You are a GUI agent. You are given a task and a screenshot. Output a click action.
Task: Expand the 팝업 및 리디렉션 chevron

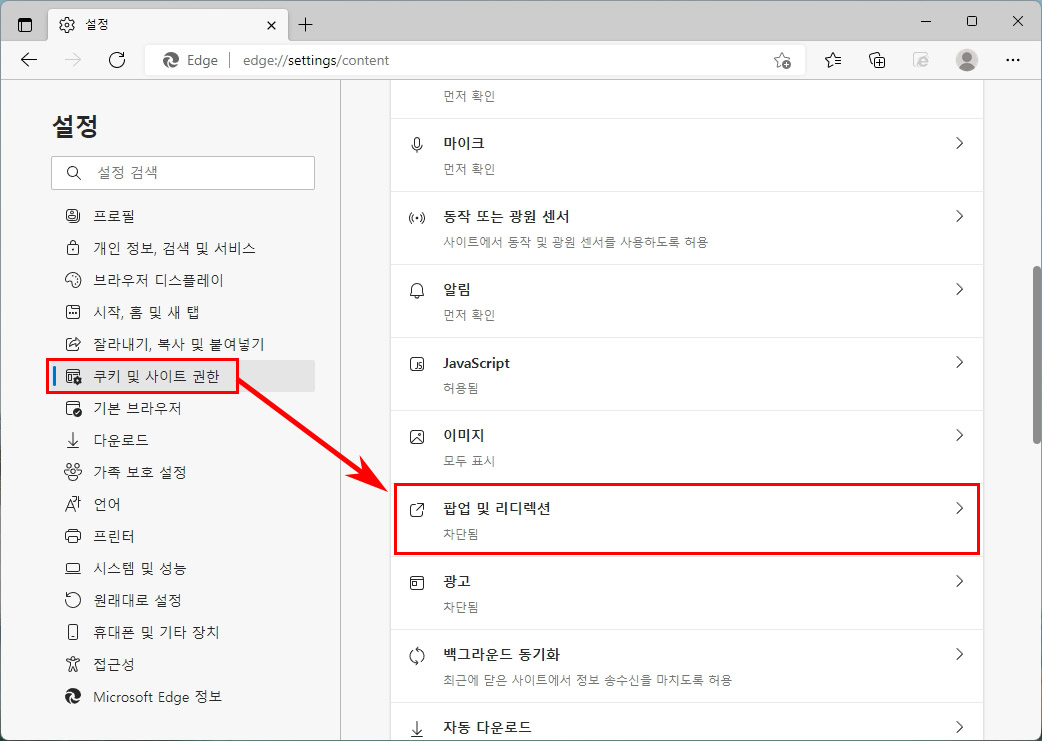959,508
